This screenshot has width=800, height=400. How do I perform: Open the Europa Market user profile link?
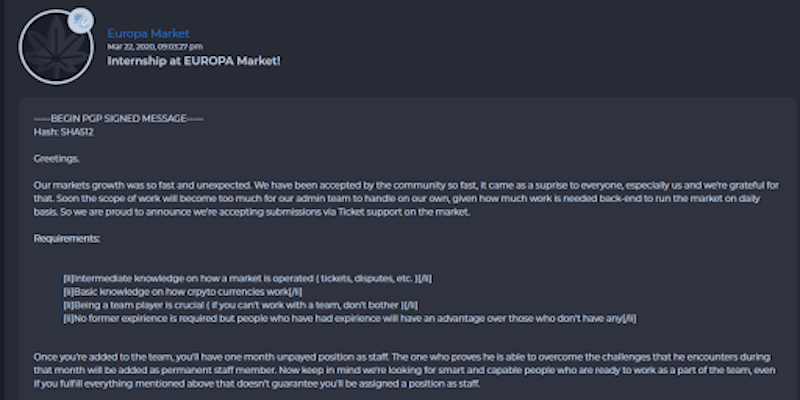(x=148, y=34)
